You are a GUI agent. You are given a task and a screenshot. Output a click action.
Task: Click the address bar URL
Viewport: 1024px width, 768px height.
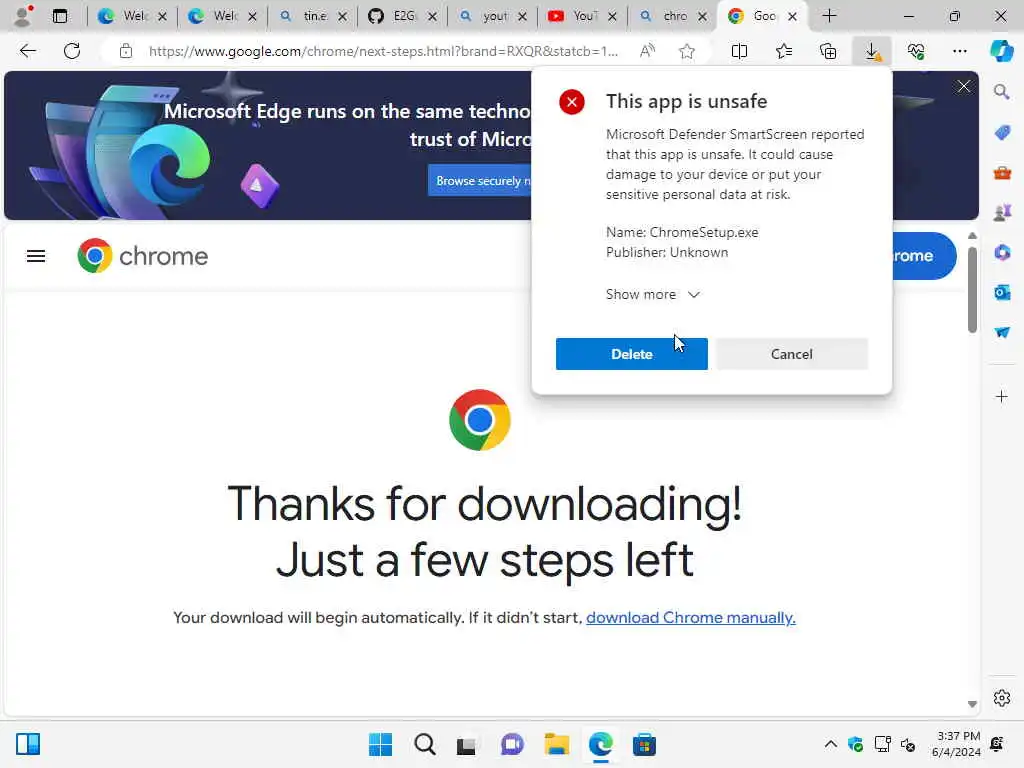coord(383,51)
